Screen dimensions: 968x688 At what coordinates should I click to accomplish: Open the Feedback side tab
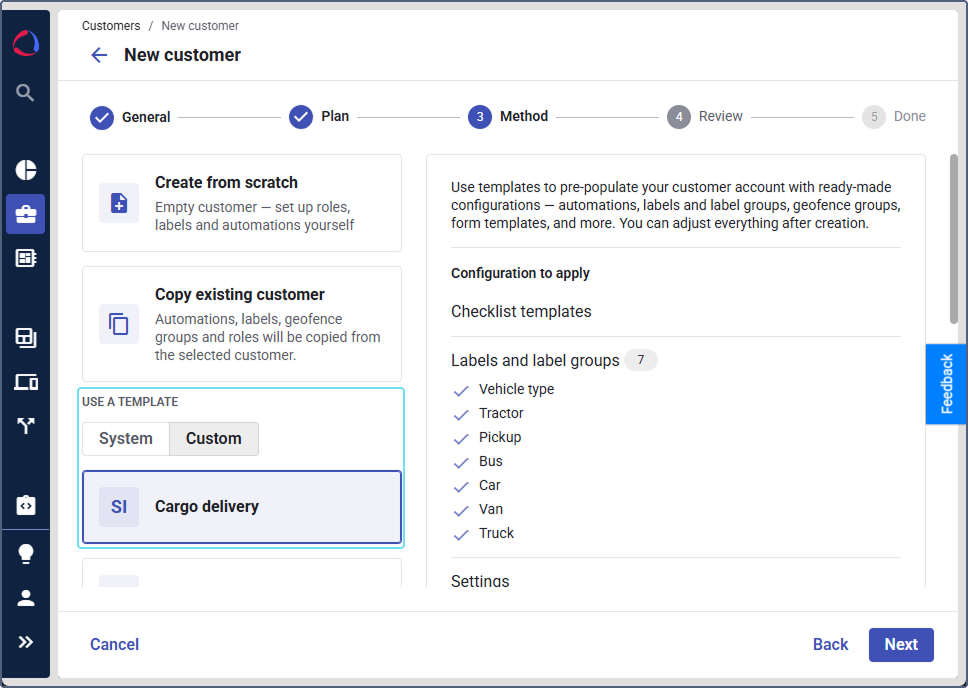pos(946,384)
